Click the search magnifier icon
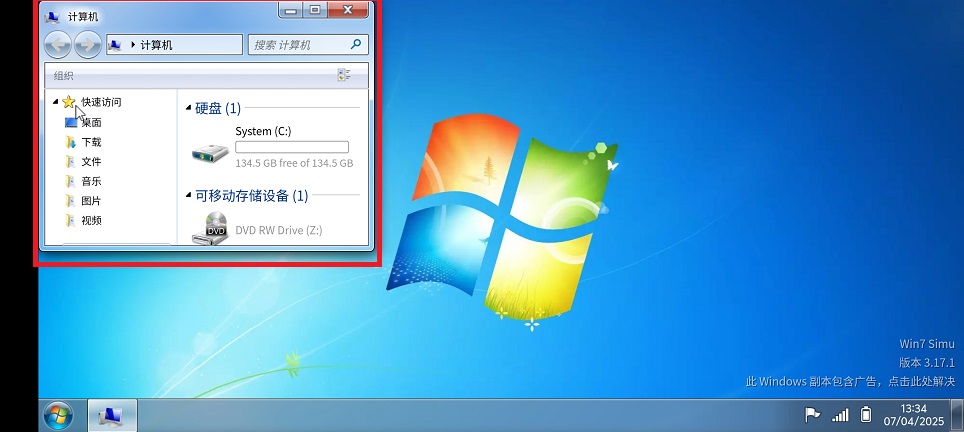 point(355,44)
